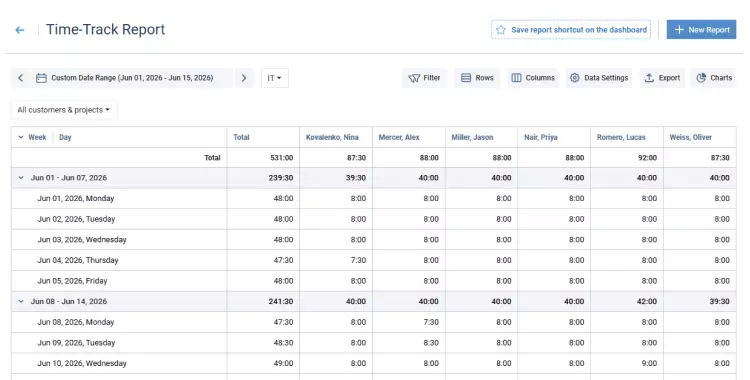750x380 pixels.
Task: Collapse the Jun 01 - Jun 07 week
Action: pyautogui.click(x=21, y=178)
